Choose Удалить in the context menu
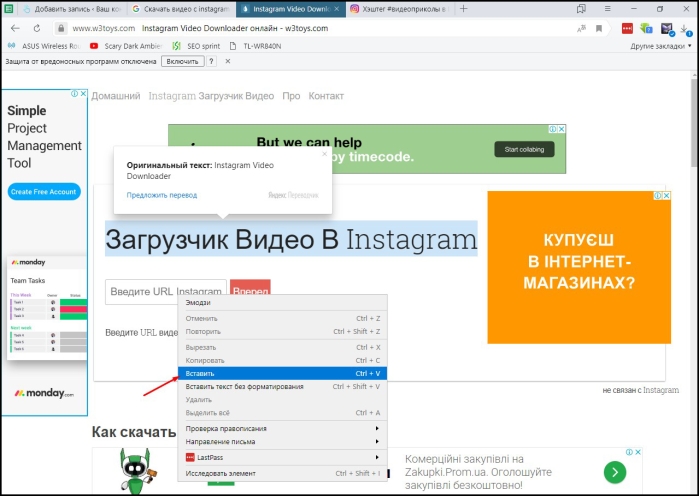 [x=282, y=400]
